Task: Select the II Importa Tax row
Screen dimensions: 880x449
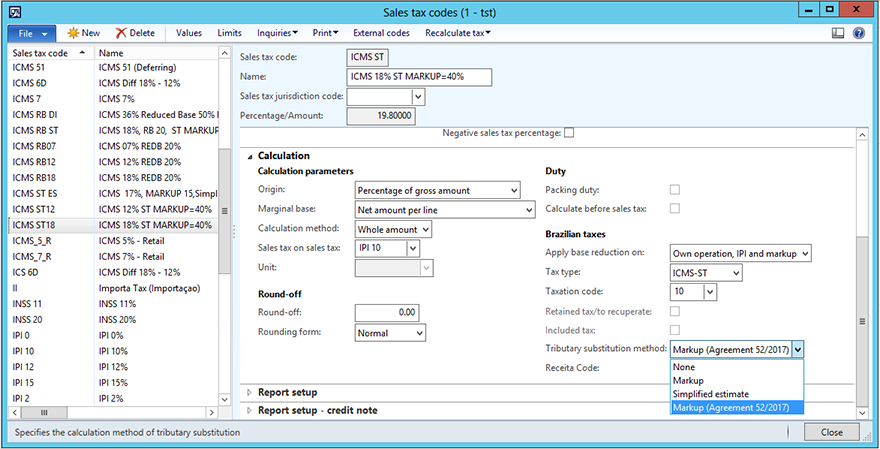Action: tap(113, 288)
